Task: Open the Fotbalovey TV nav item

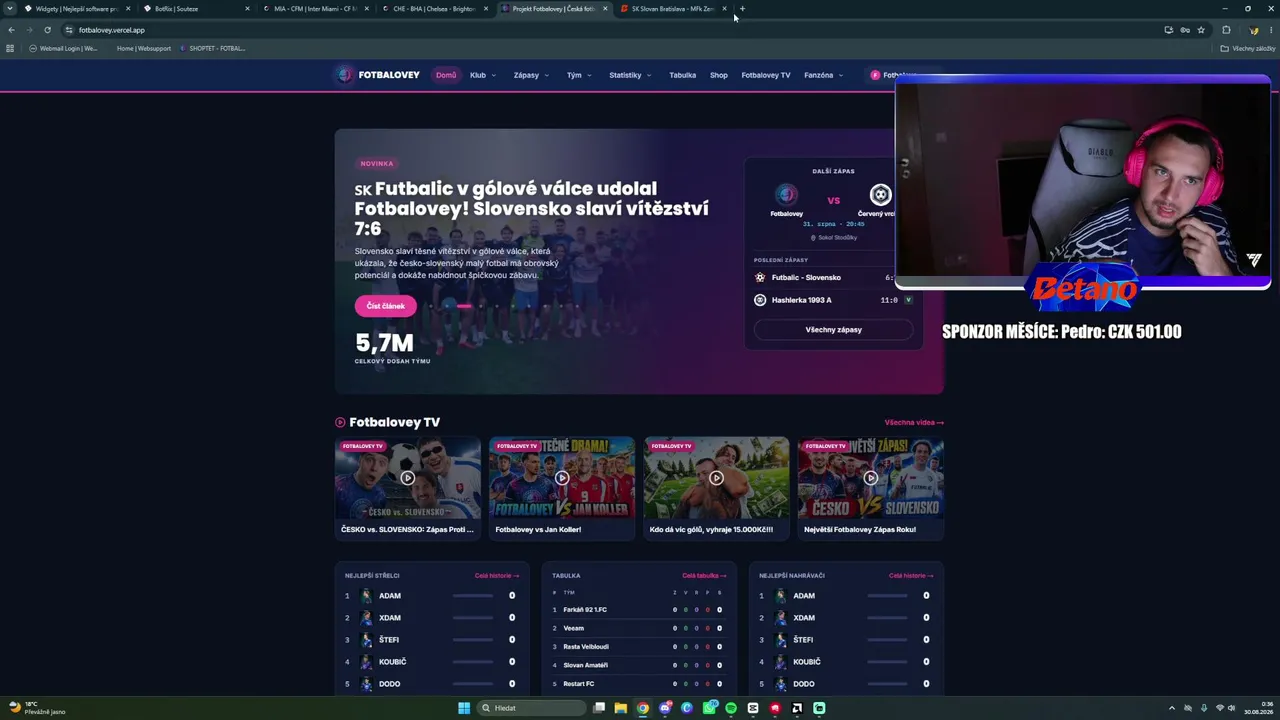Action: click(766, 75)
